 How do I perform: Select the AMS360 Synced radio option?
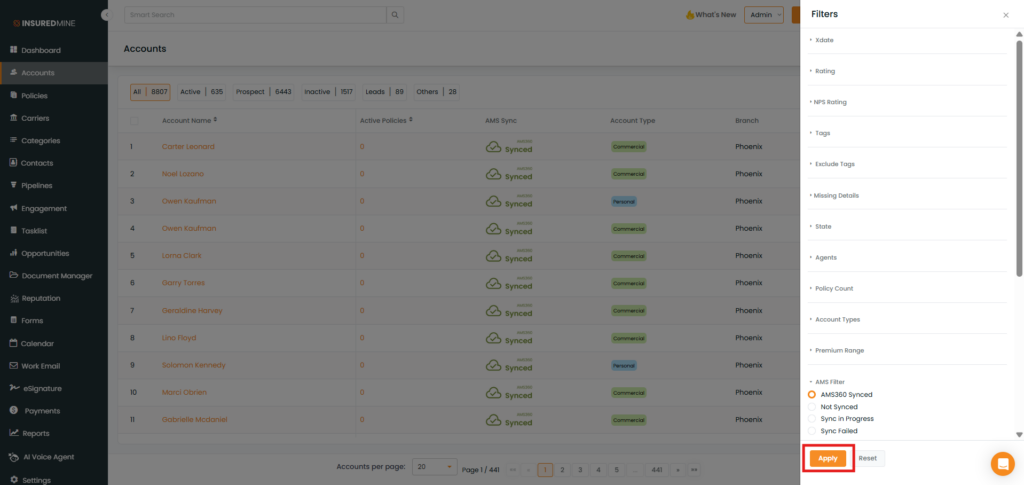click(x=812, y=395)
